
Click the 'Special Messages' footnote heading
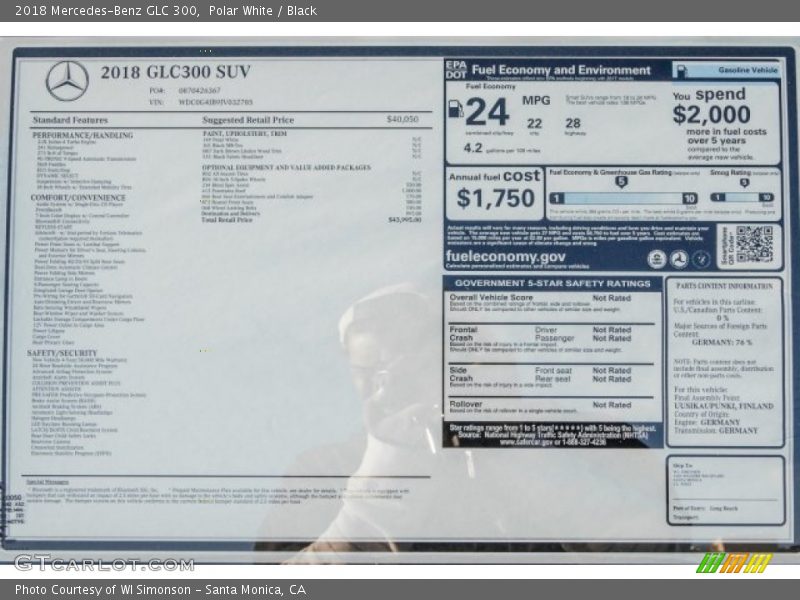[47, 482]
